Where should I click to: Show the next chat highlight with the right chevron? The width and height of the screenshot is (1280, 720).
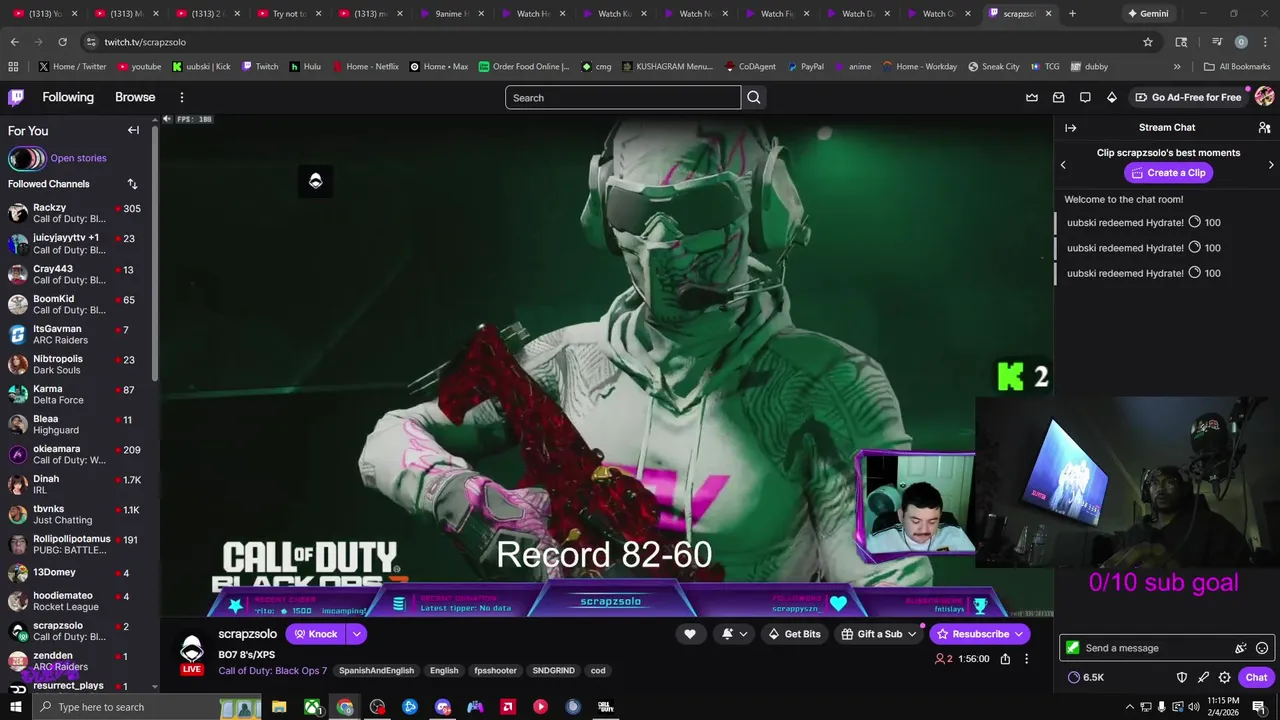(1271, 165)
